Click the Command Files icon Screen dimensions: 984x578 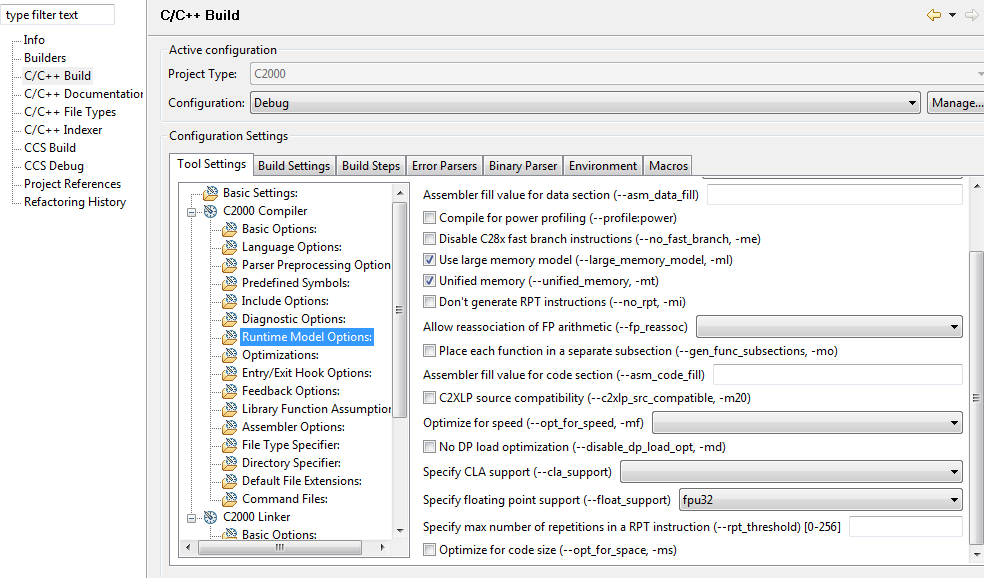click(230, 499)
